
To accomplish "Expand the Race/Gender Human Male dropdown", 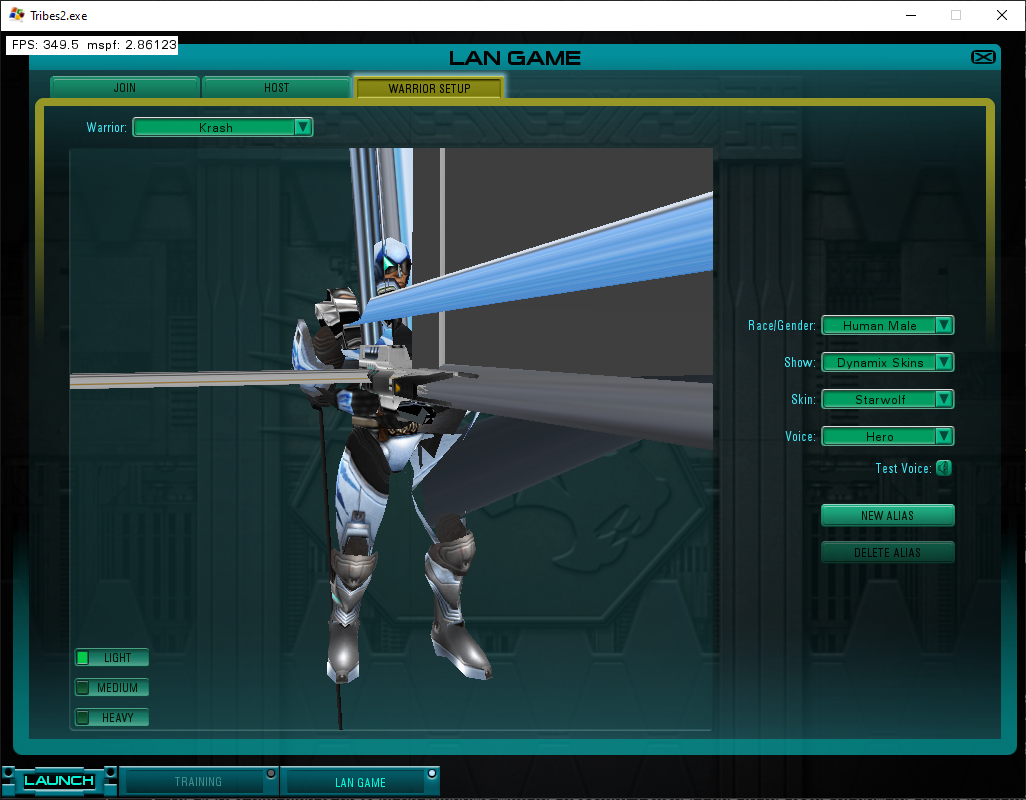I will coord(888,325).
